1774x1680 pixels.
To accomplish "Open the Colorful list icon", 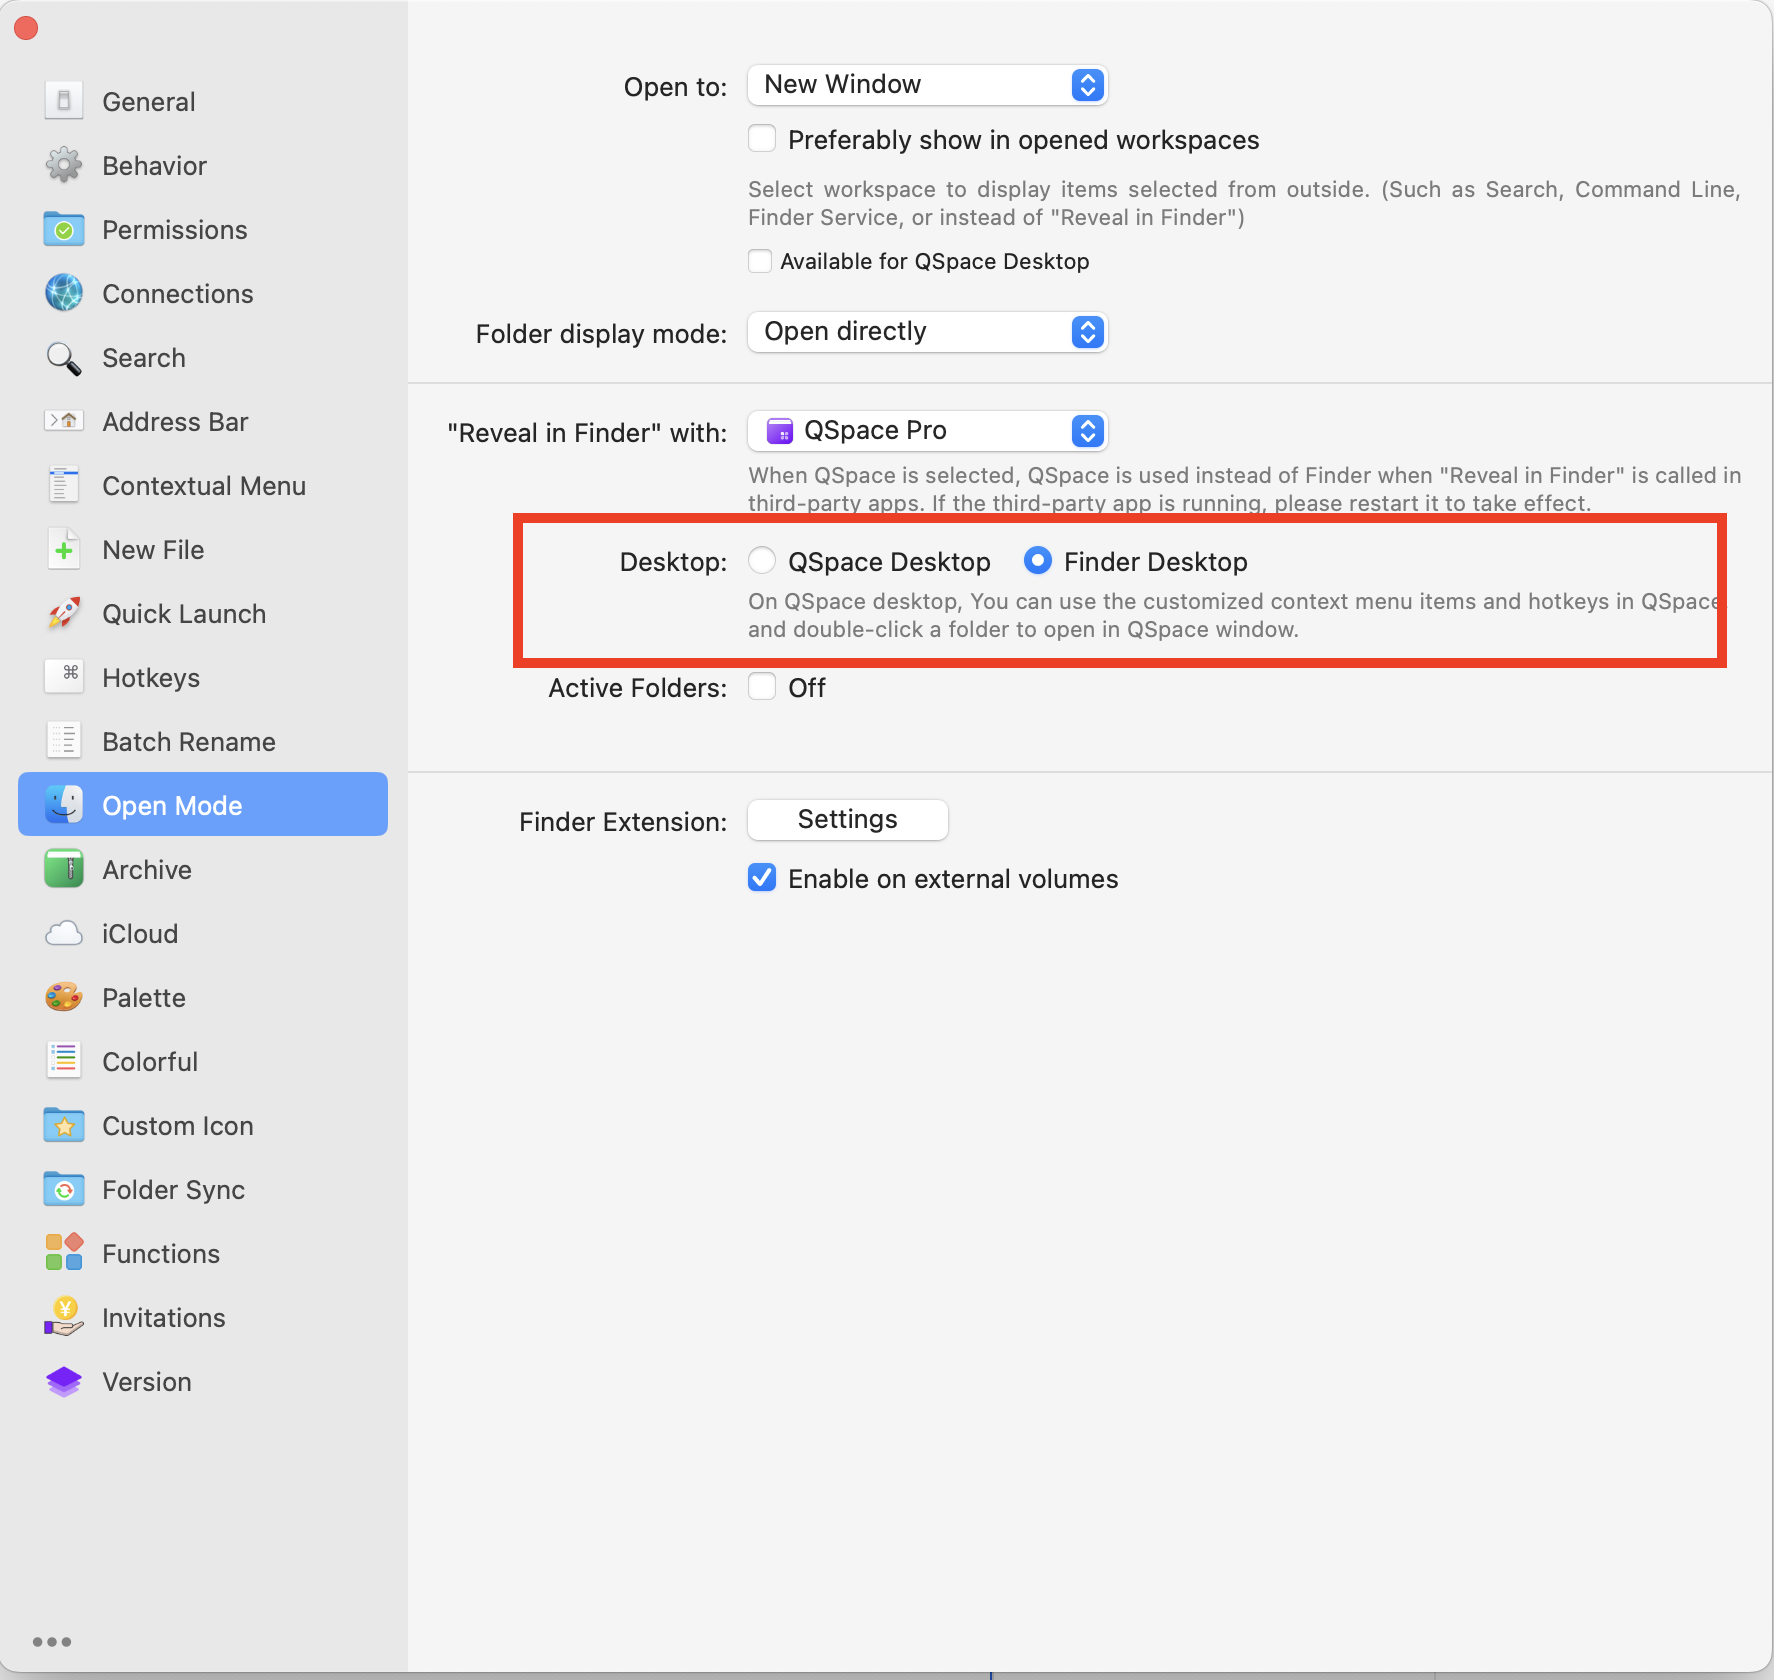I will point(64,1061).
